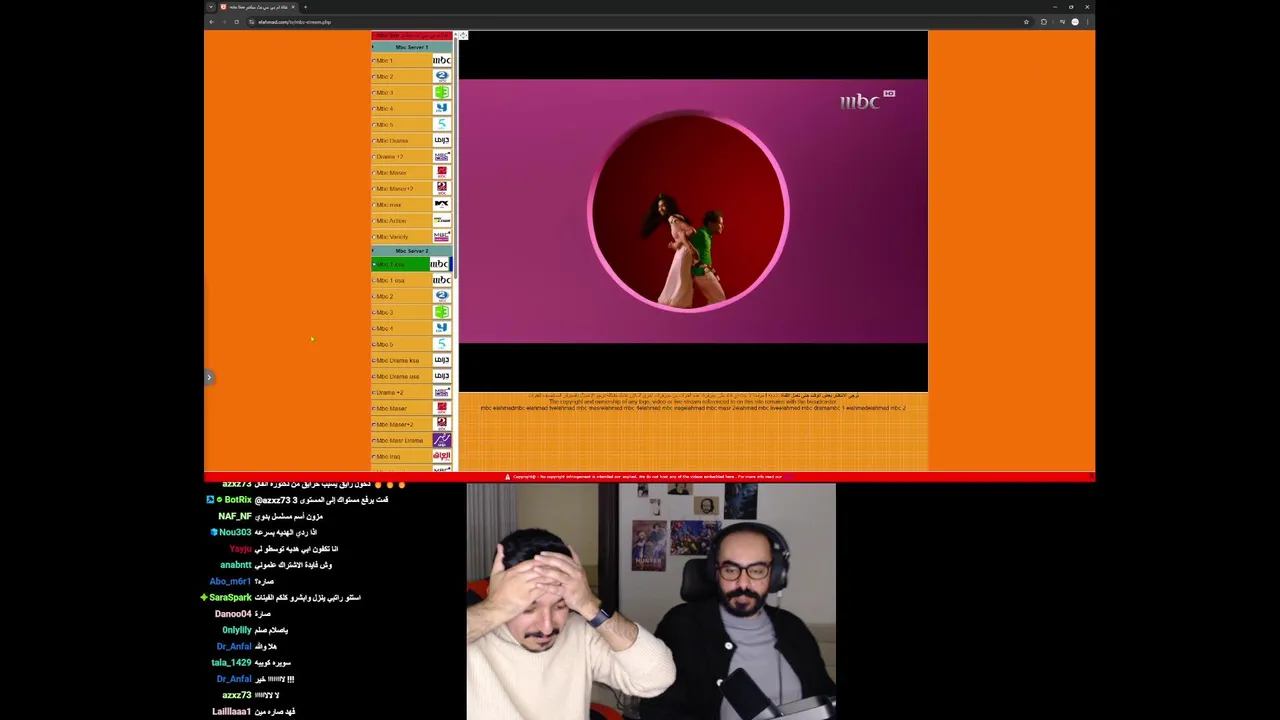Reload the page with the refresh icon
Viewport: 1280px width, 720px height.
[236, 22]
